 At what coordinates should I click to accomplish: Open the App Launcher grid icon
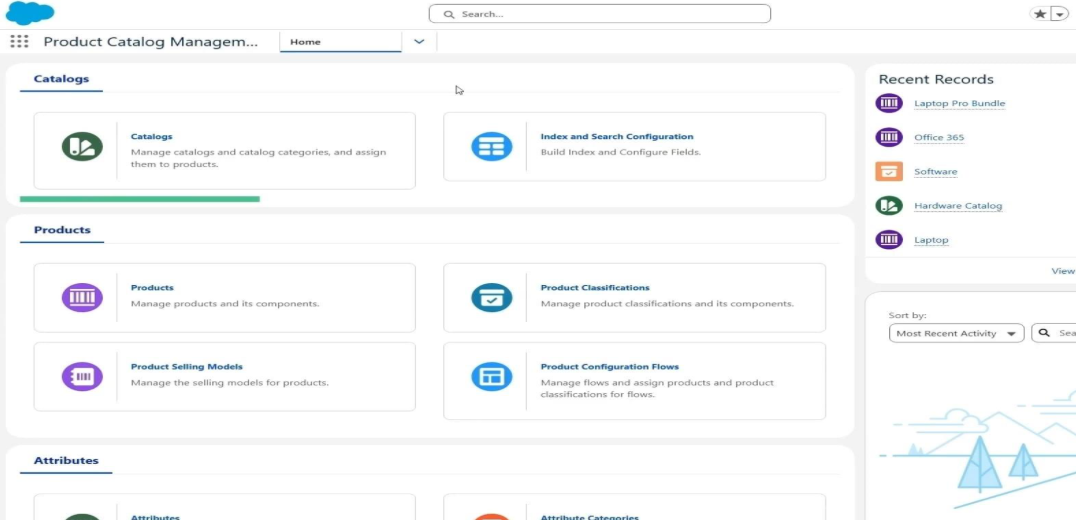point(19,41)
